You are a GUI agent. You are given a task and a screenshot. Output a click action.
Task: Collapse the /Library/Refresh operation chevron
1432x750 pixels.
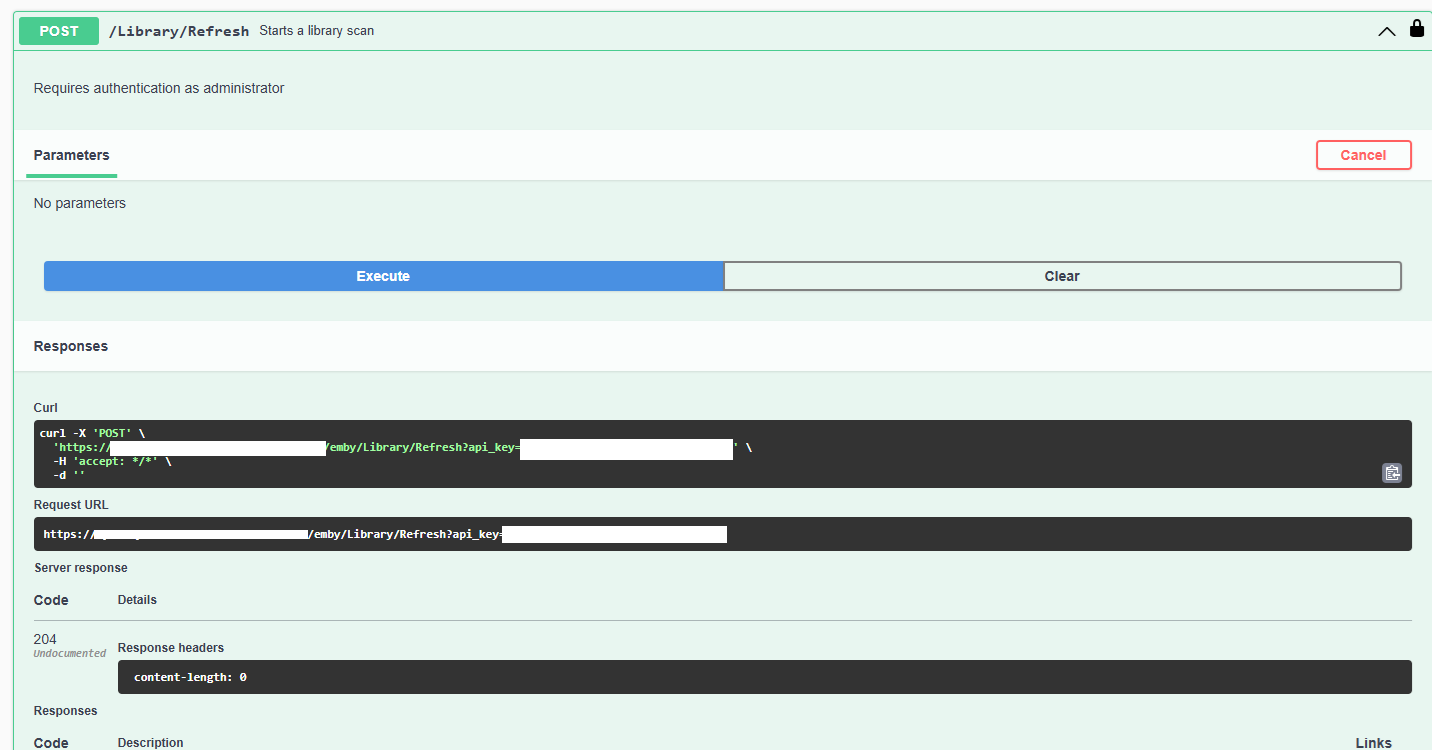coord(1386,31)
